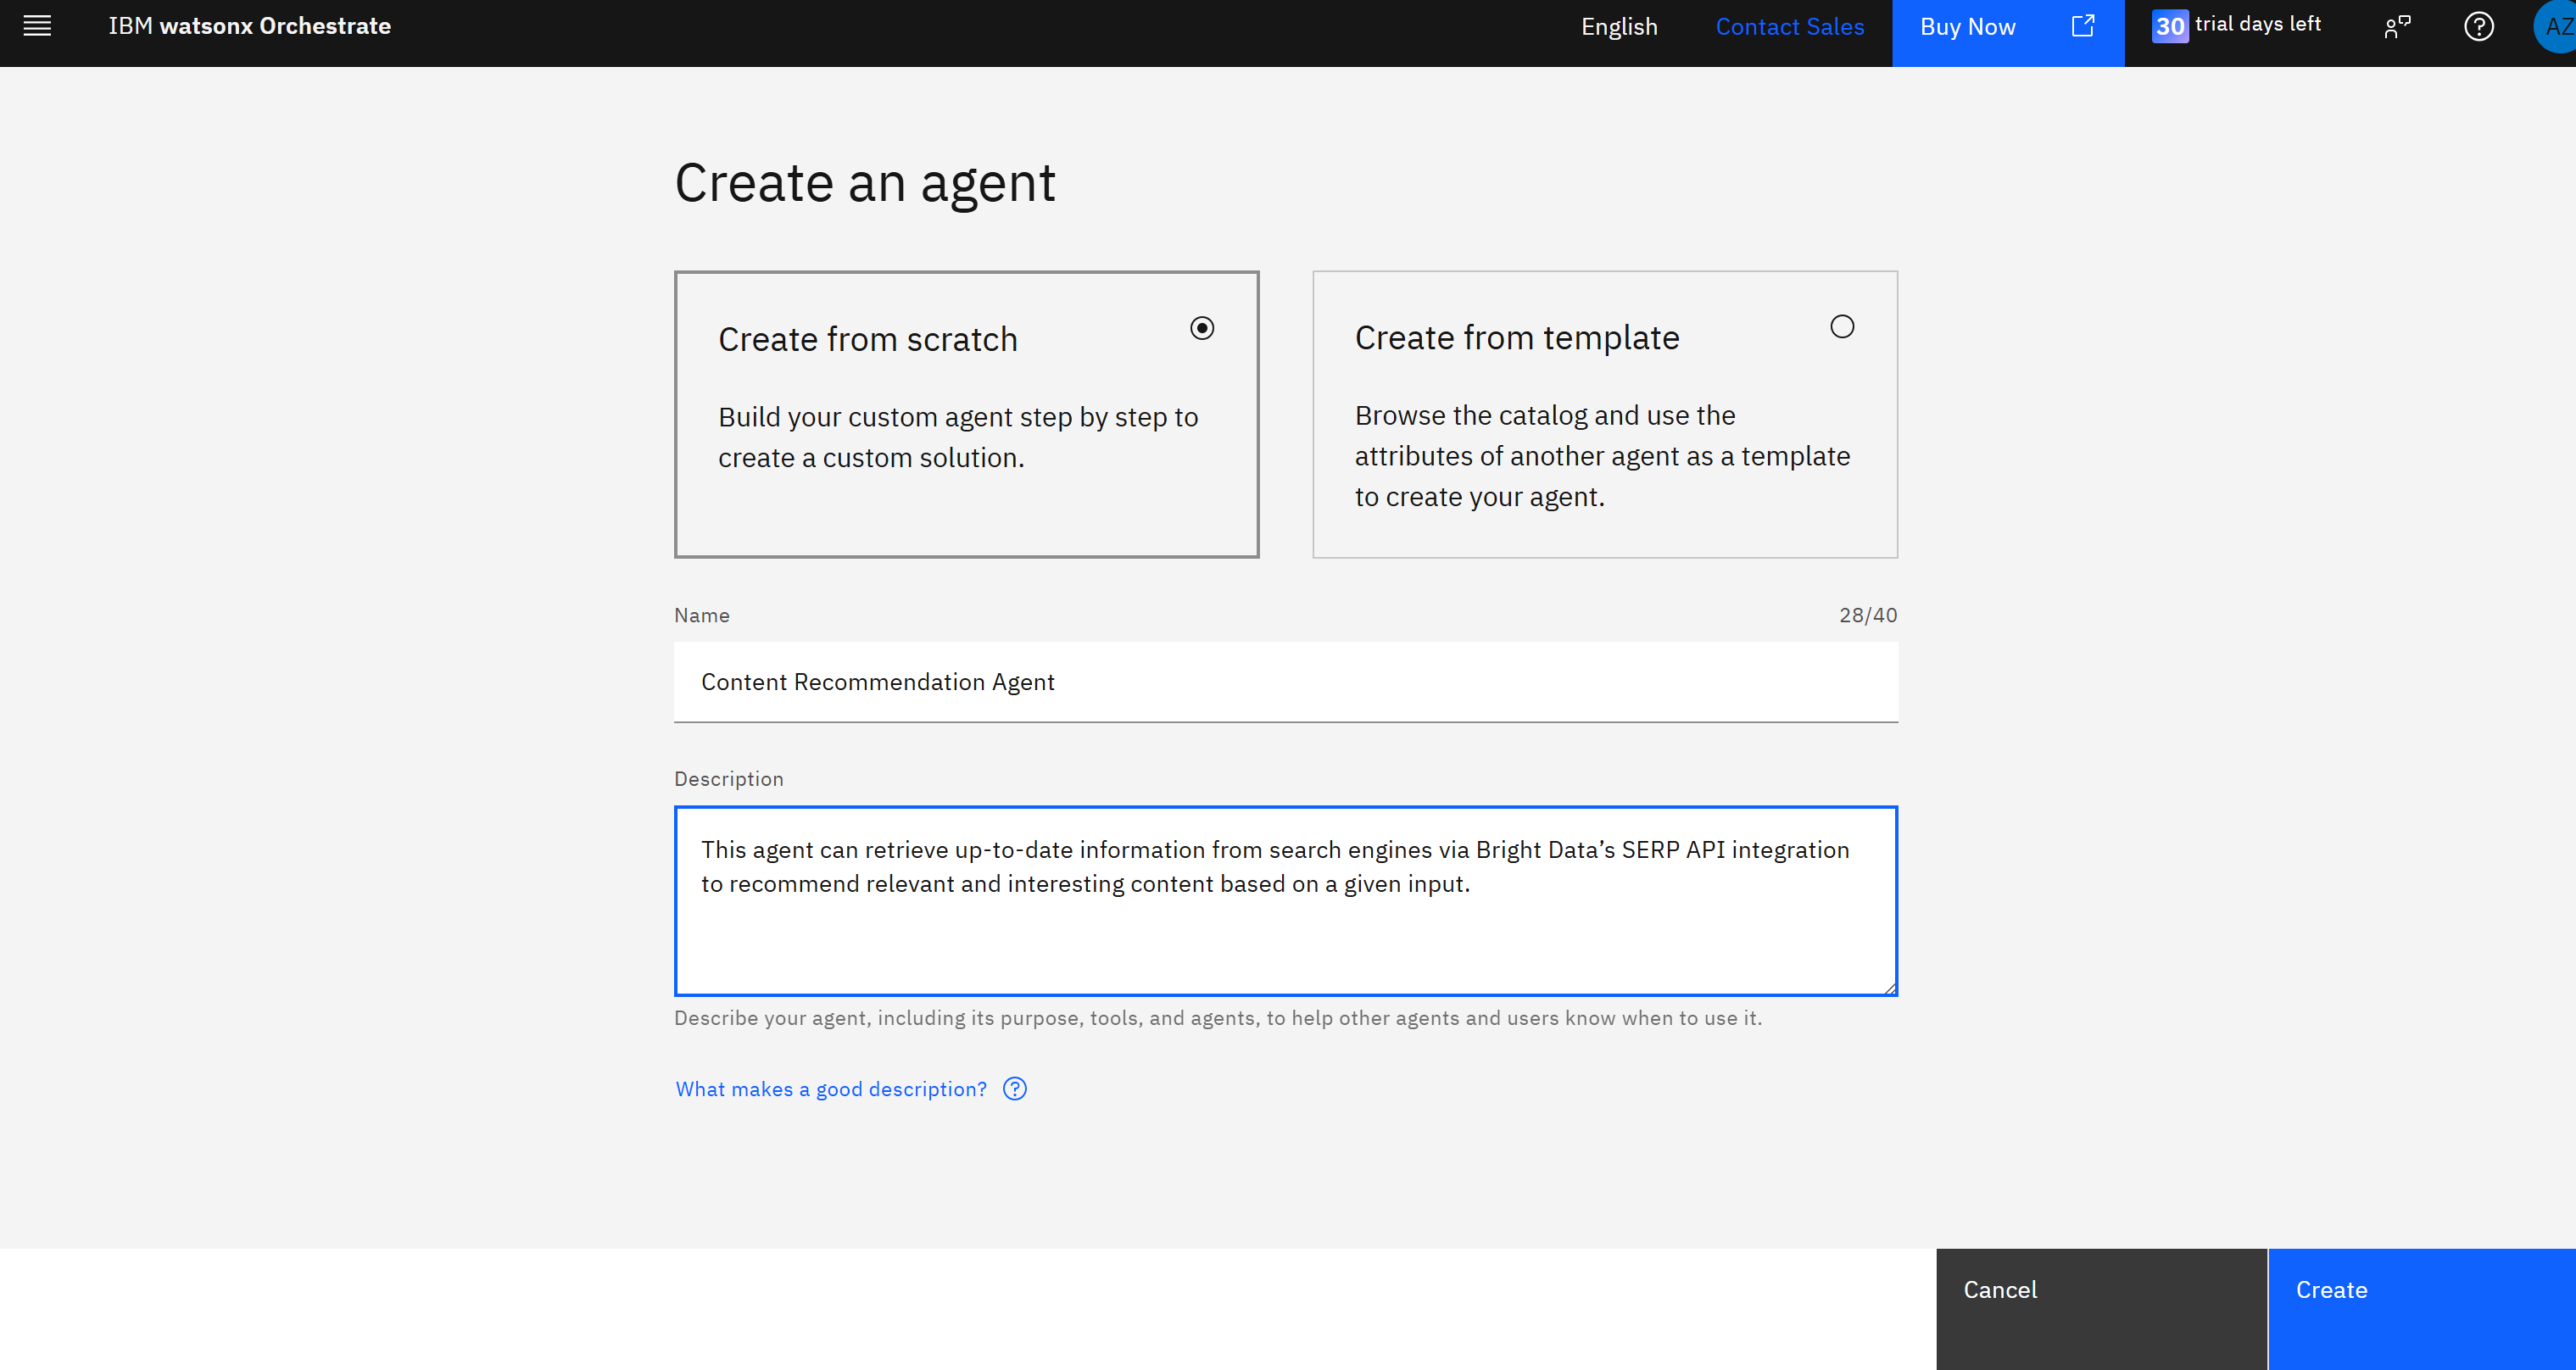Click the help icon beside the description tip link
The width and height of the screenshot is (2576, 1370).
1014,1089
